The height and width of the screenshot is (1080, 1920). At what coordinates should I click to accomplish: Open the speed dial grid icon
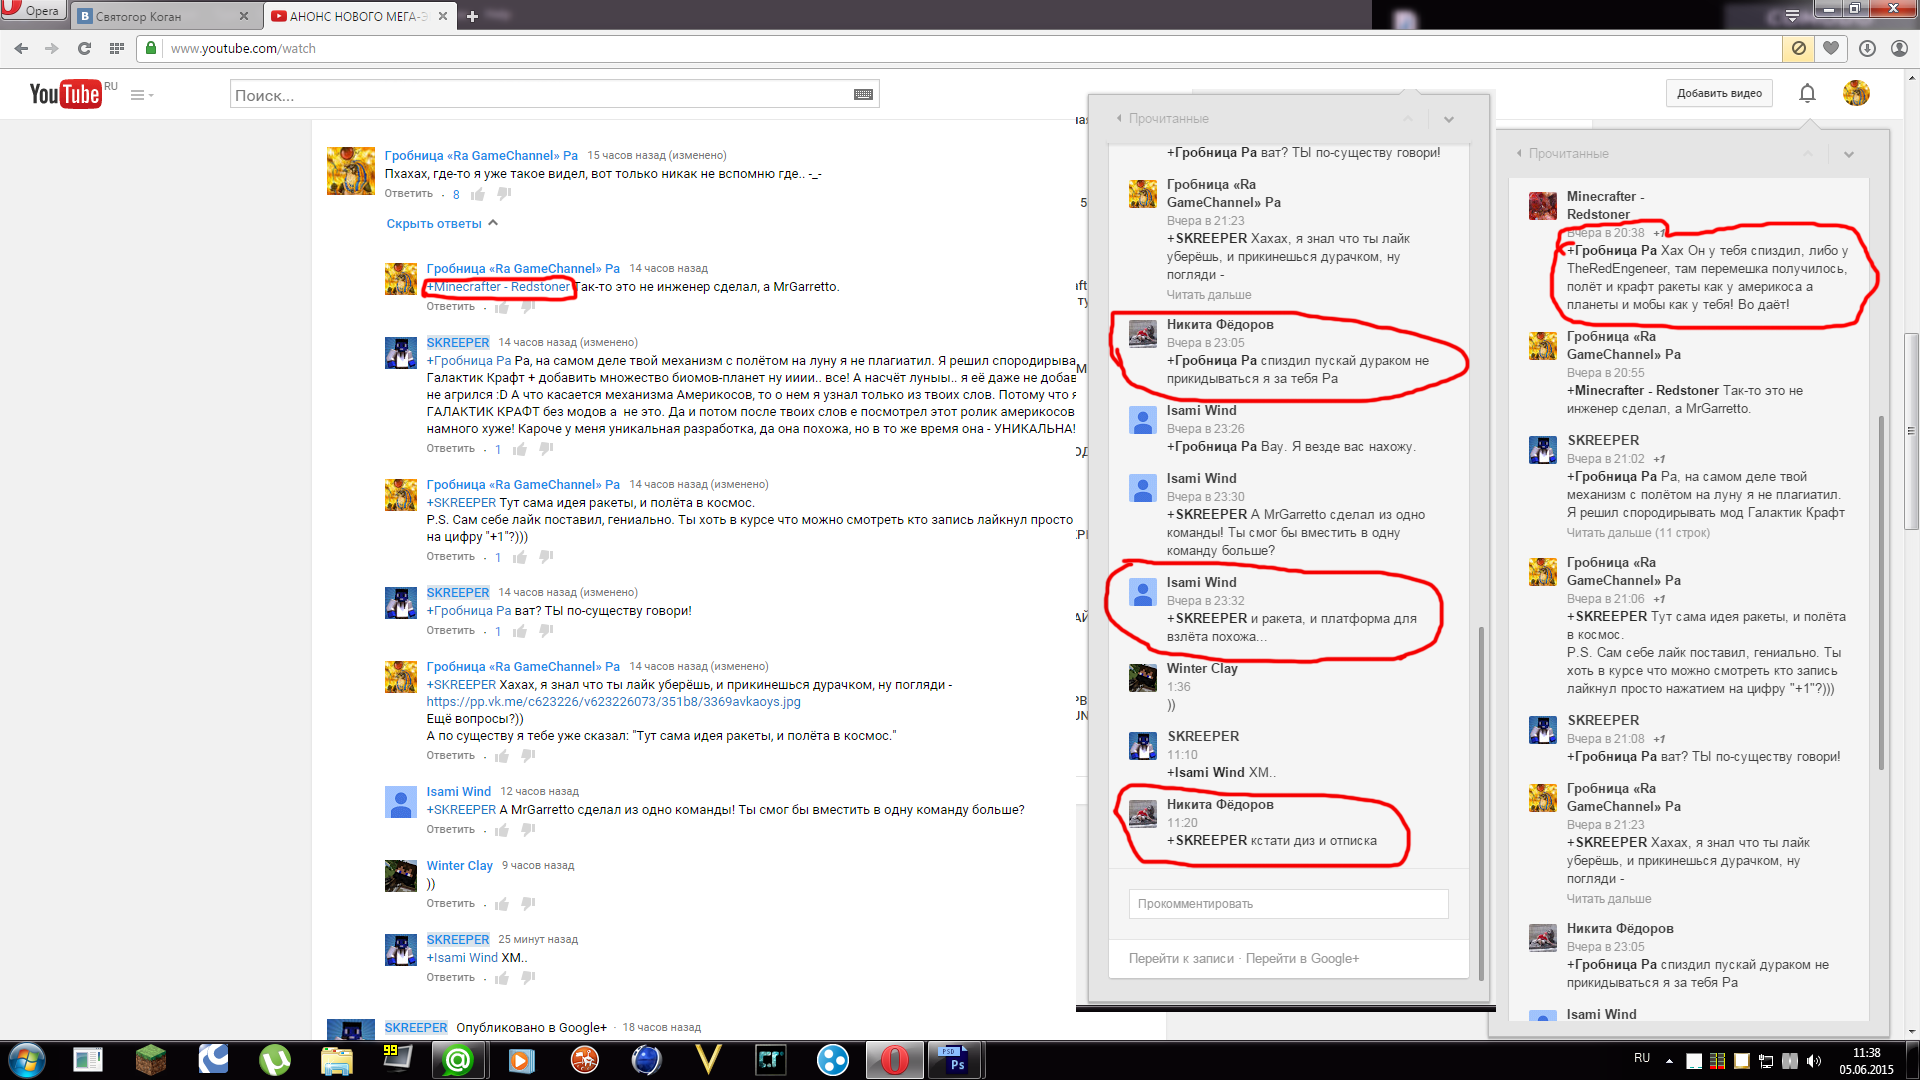[117, 48]
